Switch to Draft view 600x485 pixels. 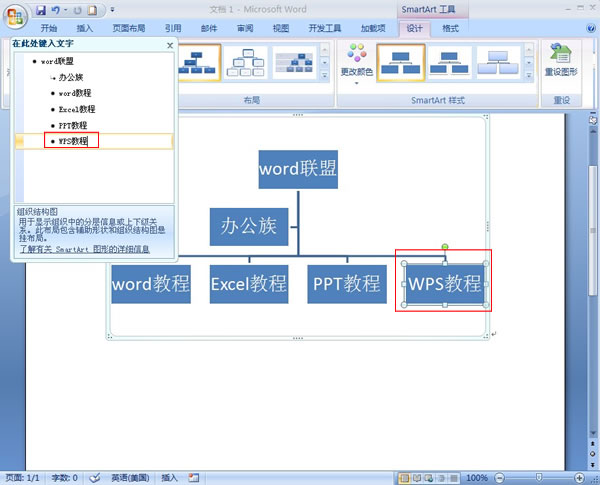point(453,478)
